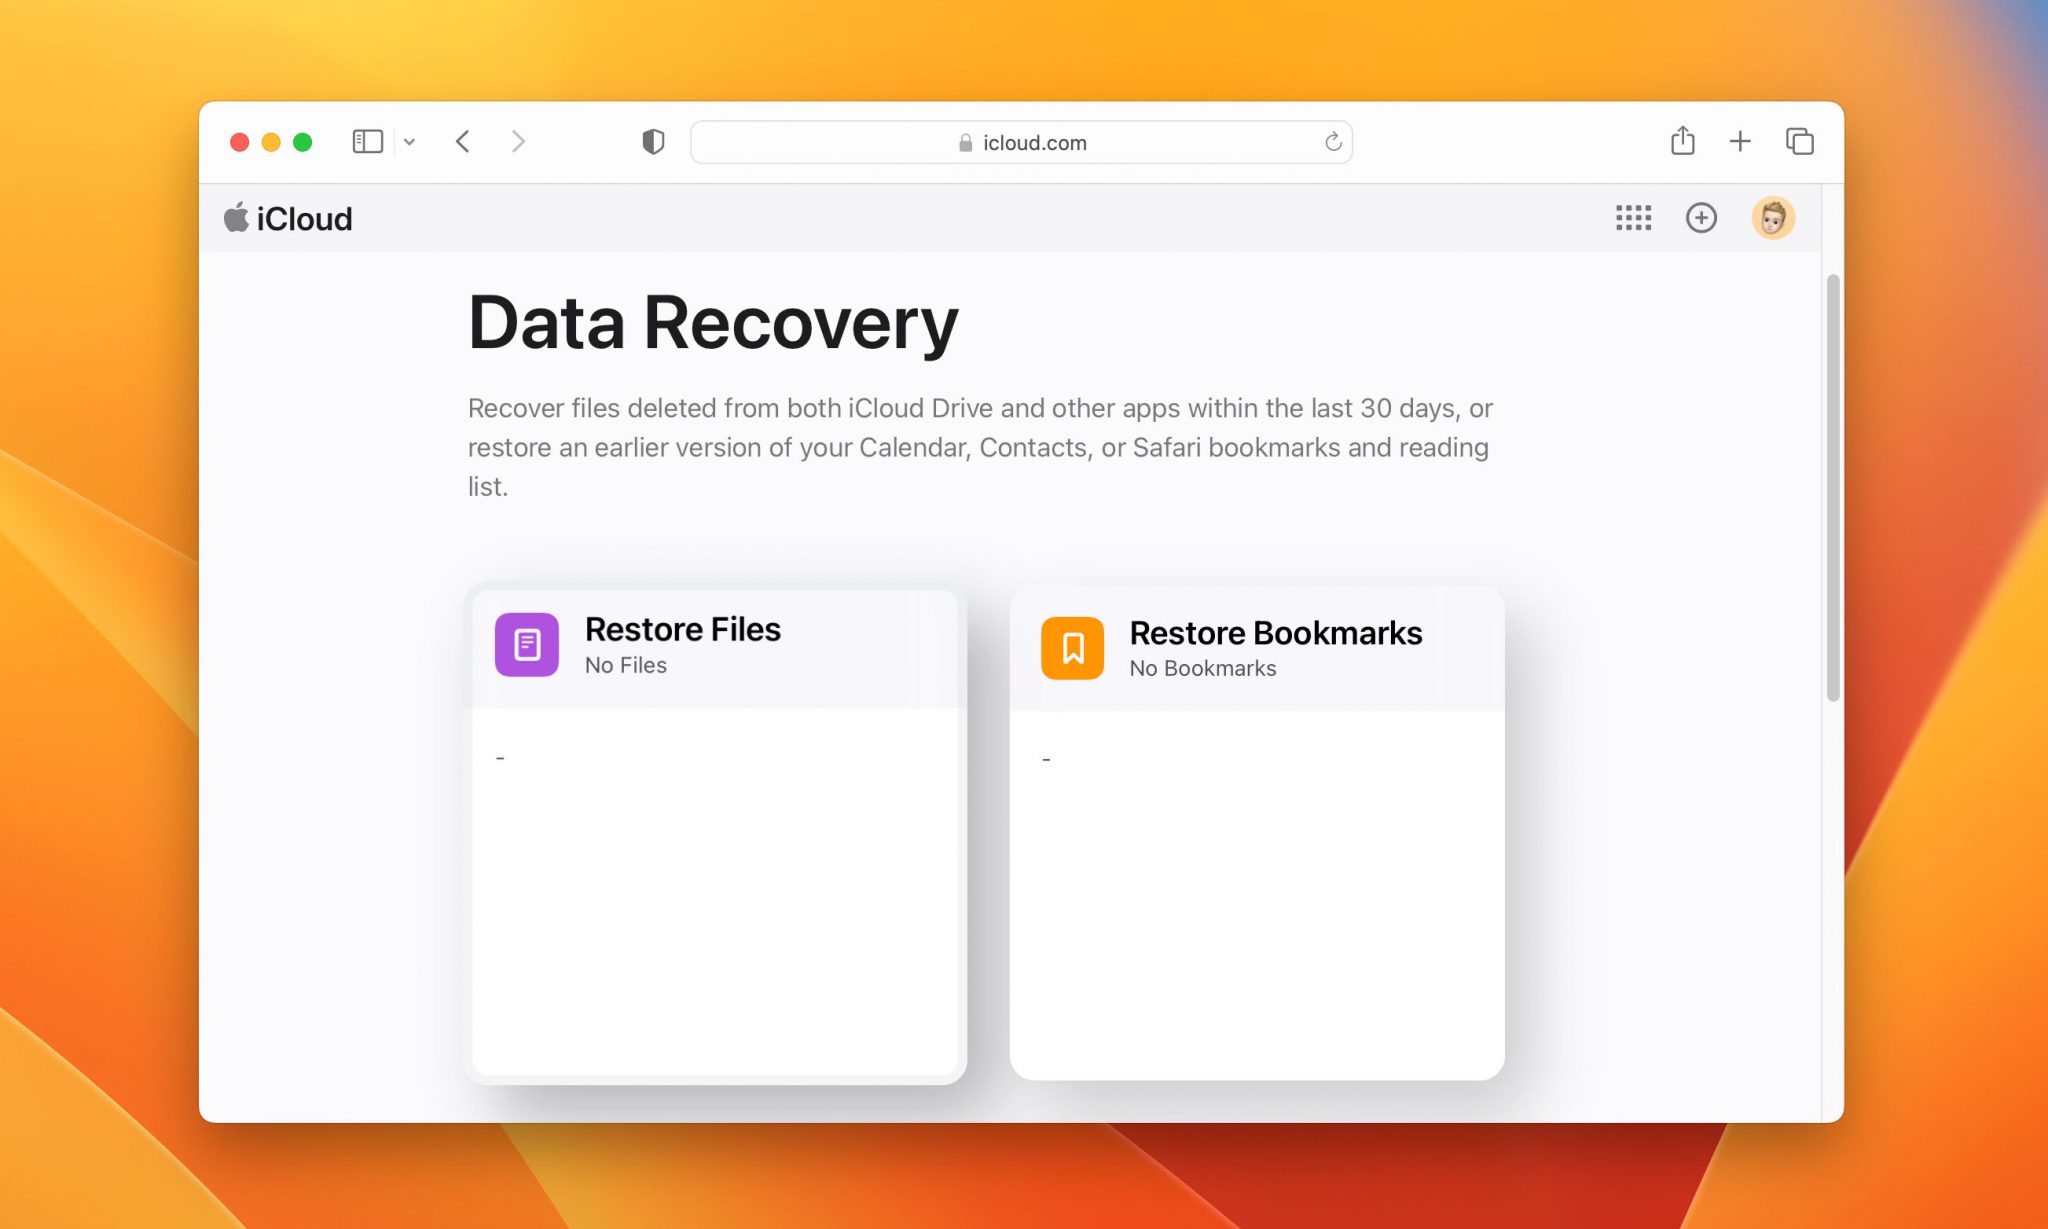This screenshot has height=1229, width=2048.
Task: Open the Share menu in Safari
Action: (1683, 141)
